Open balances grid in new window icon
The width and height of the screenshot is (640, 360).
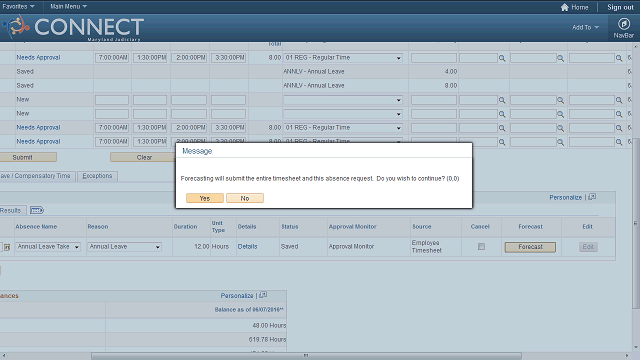coord(263,295)
